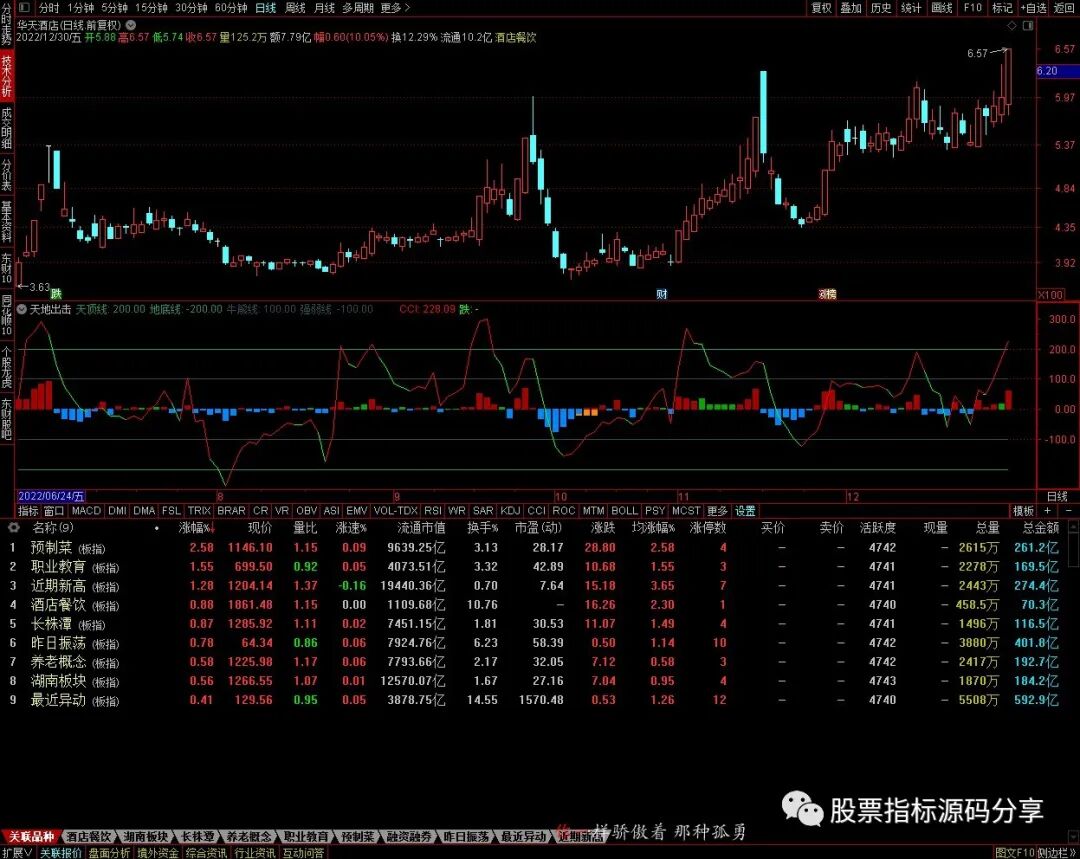Switch chart to 15分钟 period
The width and height of the screenshot is (1080, 859).
pyautogui.click(x=151, y=8)
